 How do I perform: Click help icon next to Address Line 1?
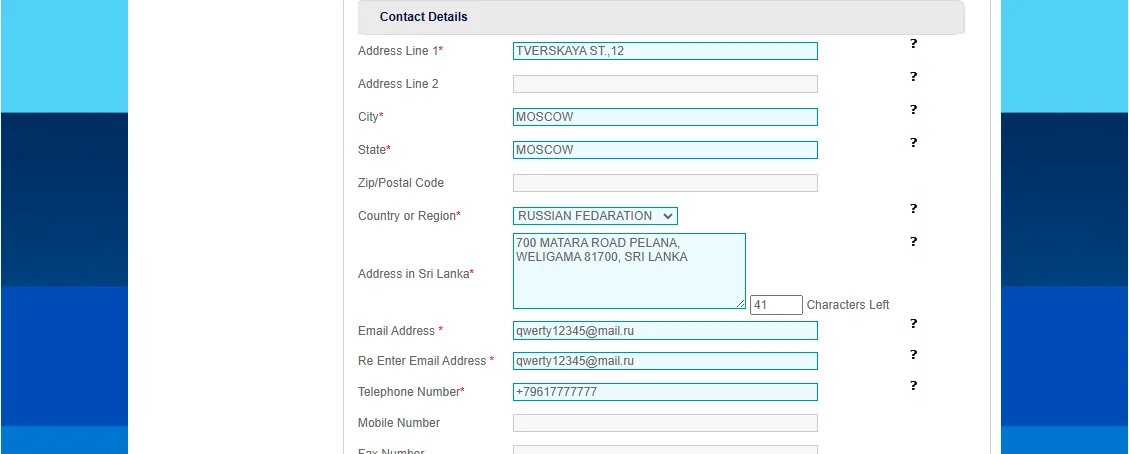coord(913,44)
